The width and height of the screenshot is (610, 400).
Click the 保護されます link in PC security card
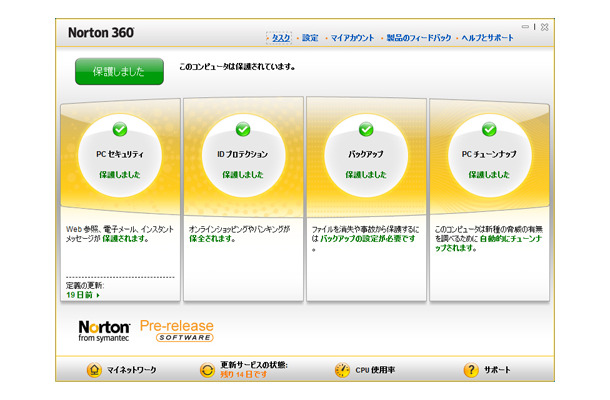point(125,239)
